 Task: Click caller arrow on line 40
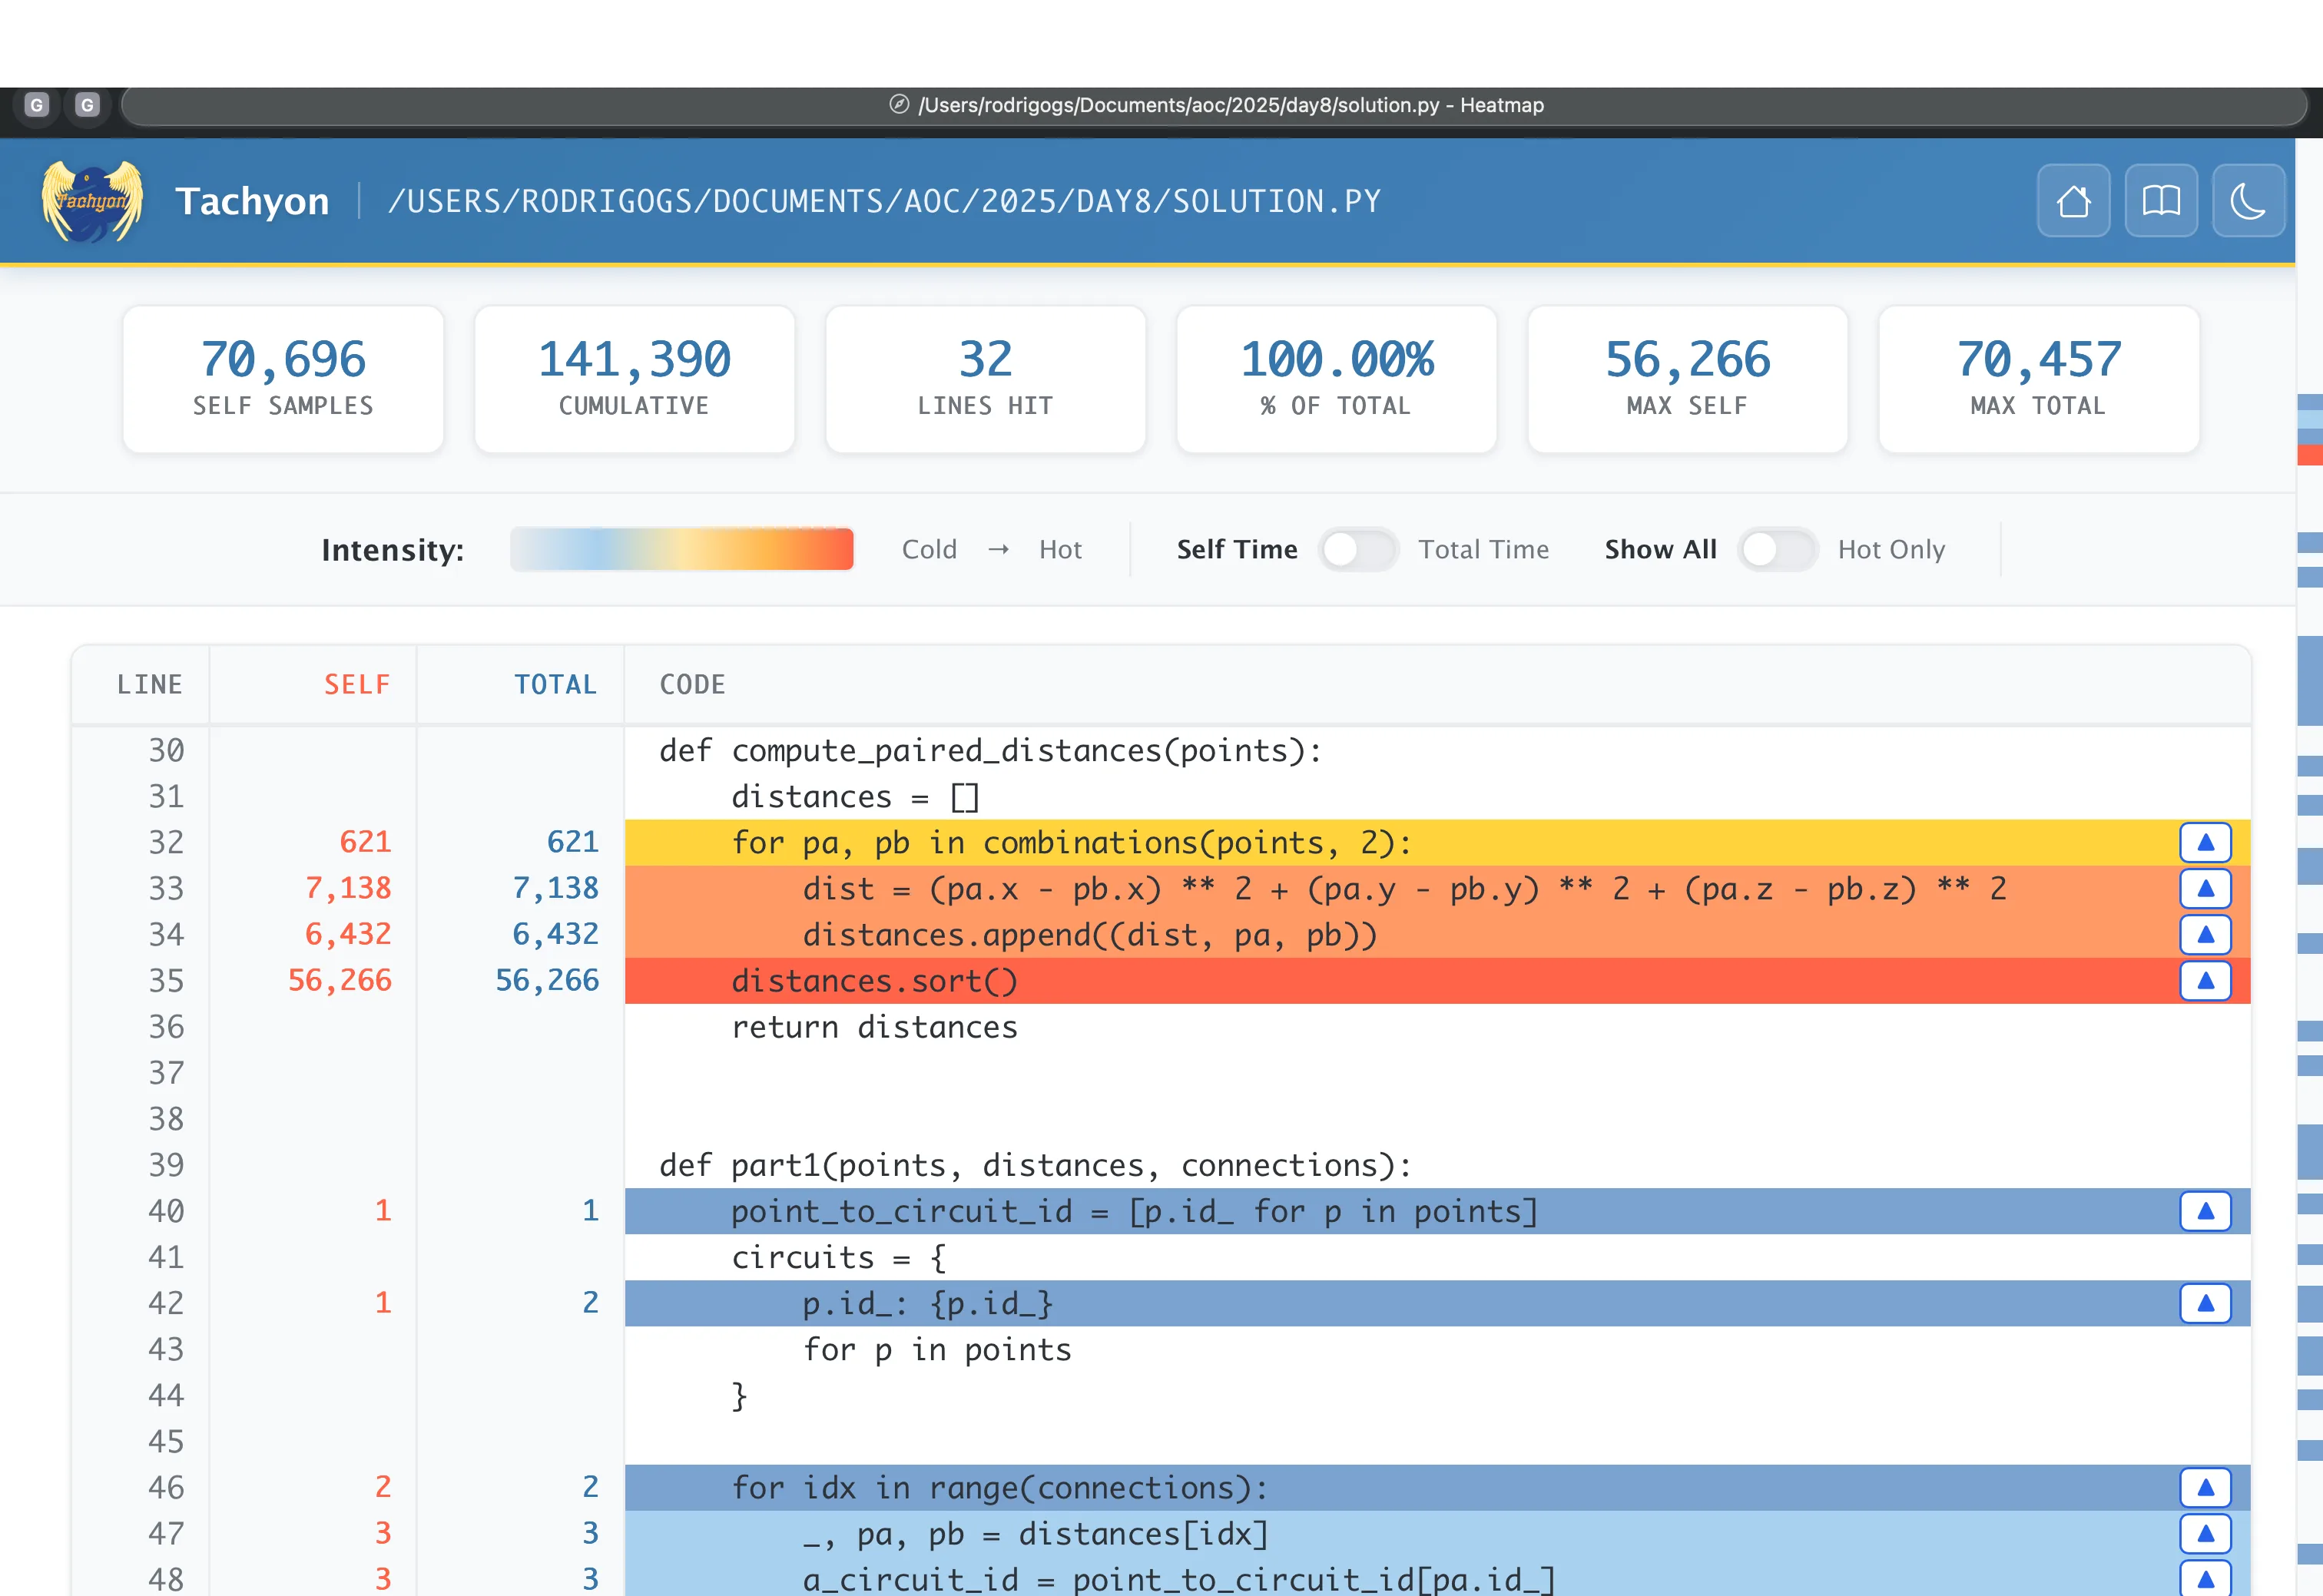tap(2204, 1211)
